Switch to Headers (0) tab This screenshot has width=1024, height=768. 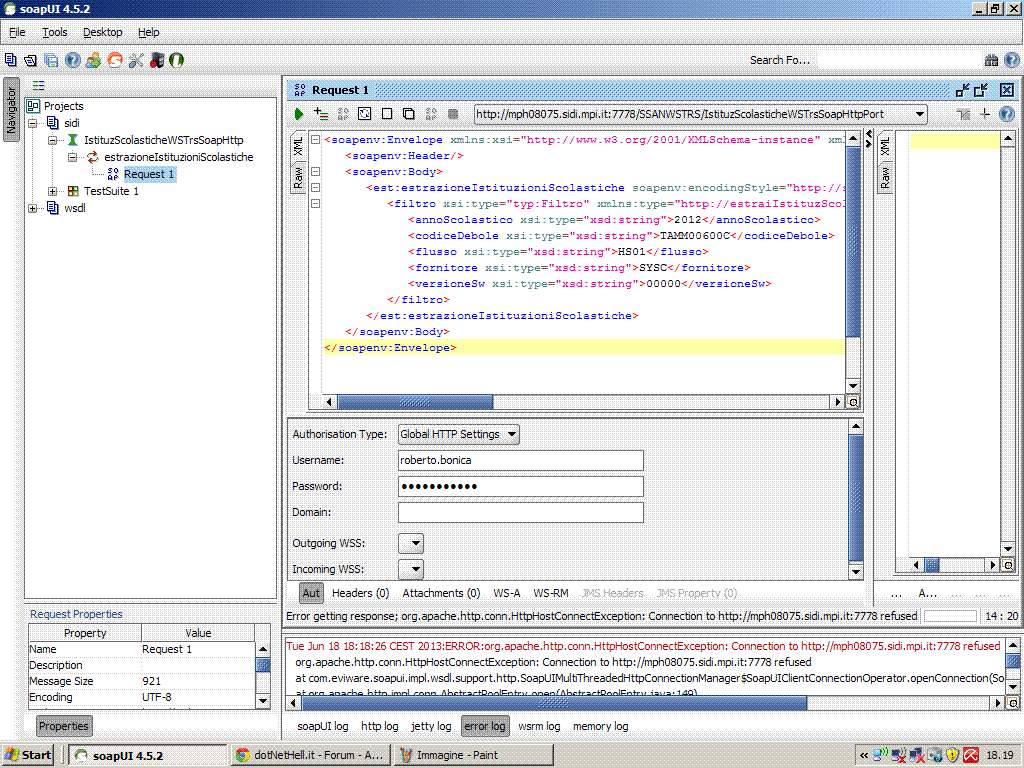pos(360,593)
